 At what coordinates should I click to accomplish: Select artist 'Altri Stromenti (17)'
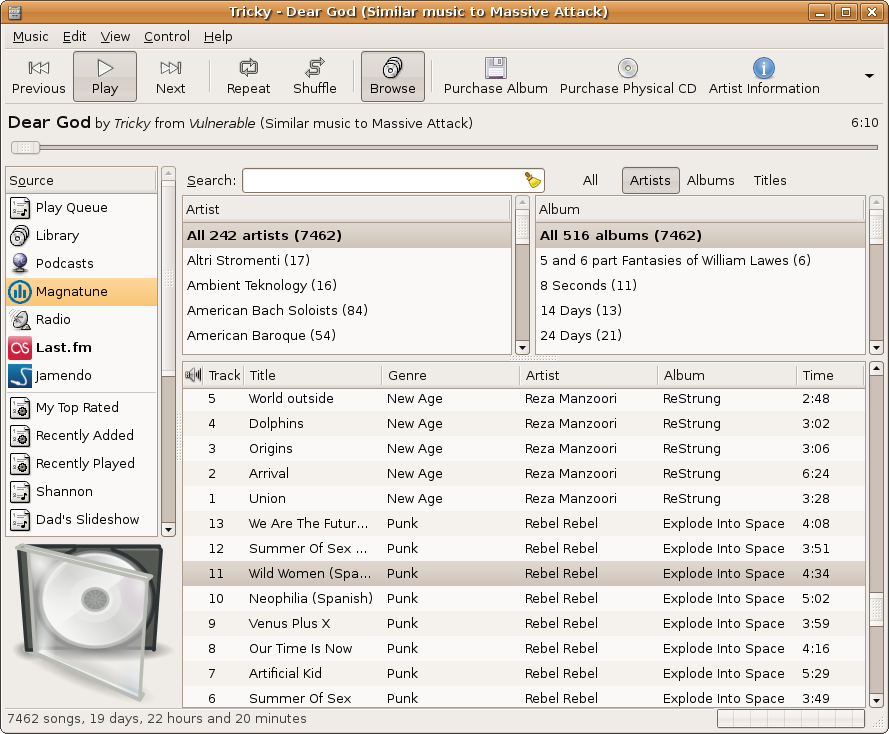347,261
